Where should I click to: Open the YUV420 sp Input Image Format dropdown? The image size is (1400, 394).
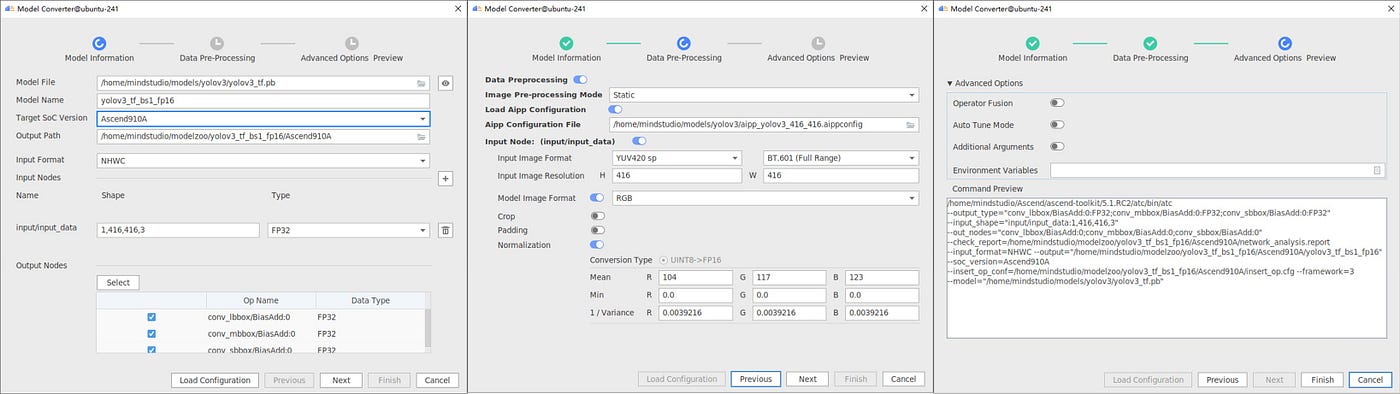pyautogui.click(x=677, y=158)
